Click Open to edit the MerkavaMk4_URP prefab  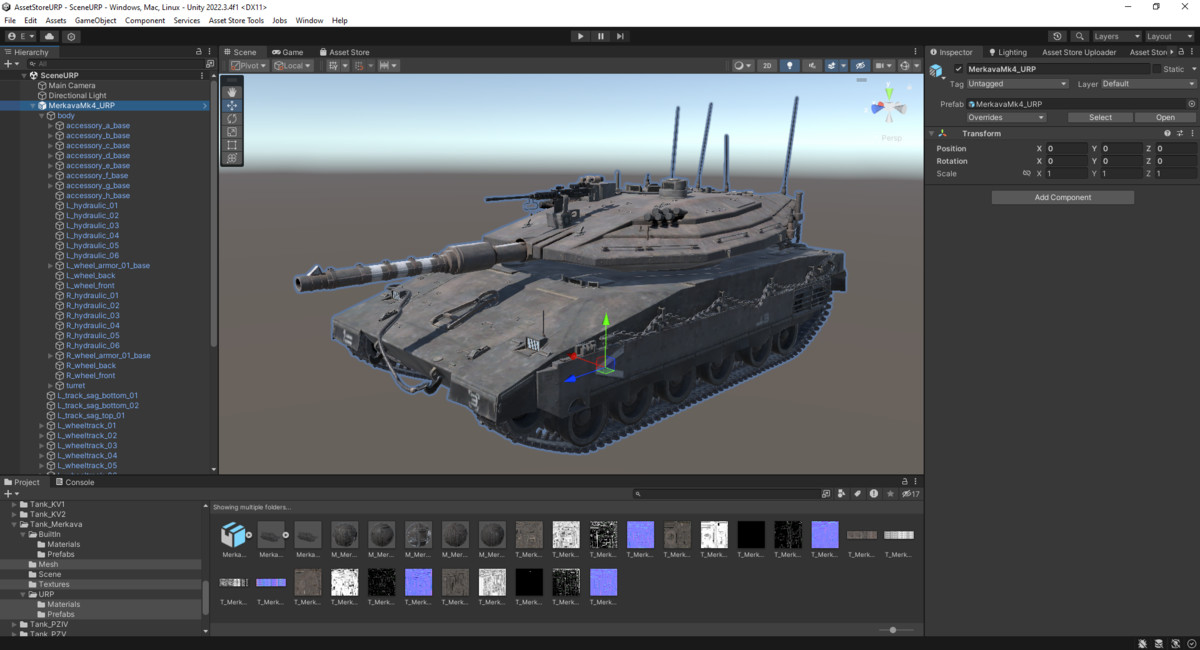click(x=1163, y=117)
